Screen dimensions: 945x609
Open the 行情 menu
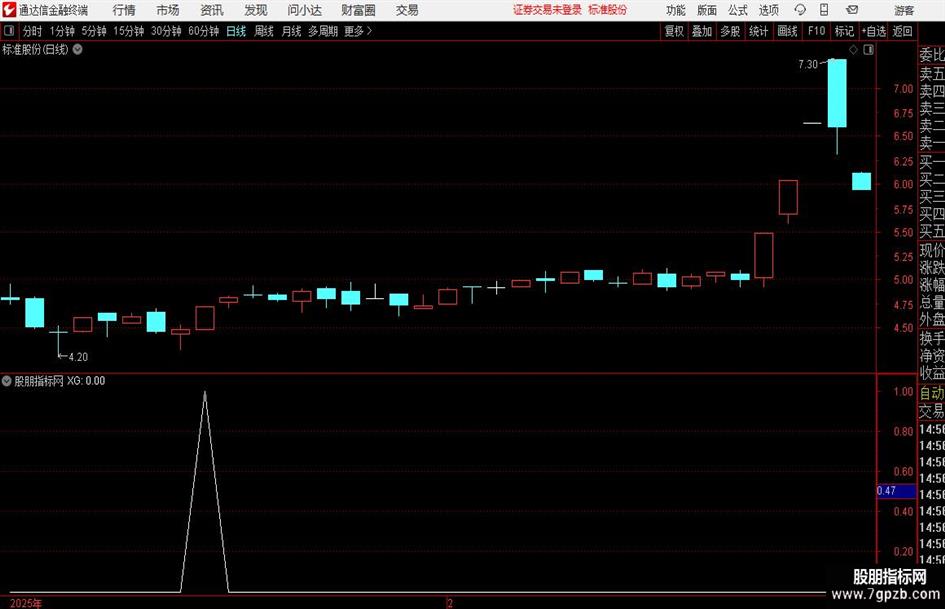coord(124,10)
